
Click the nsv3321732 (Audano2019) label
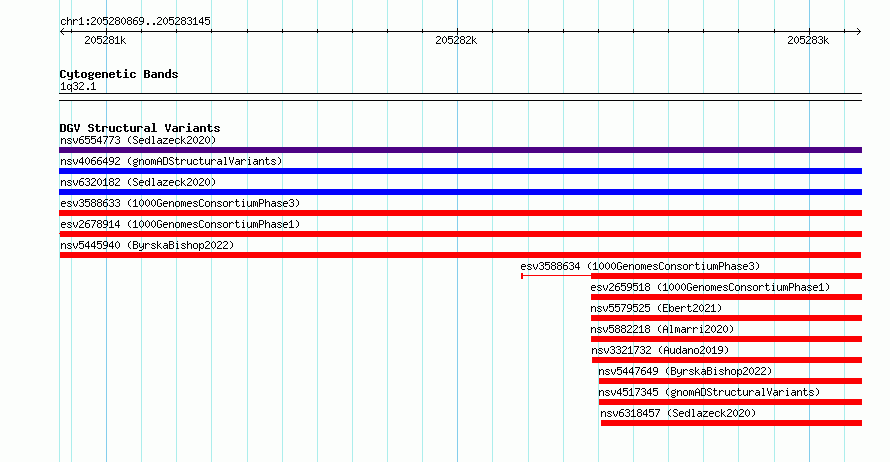[x=660, y=350]
